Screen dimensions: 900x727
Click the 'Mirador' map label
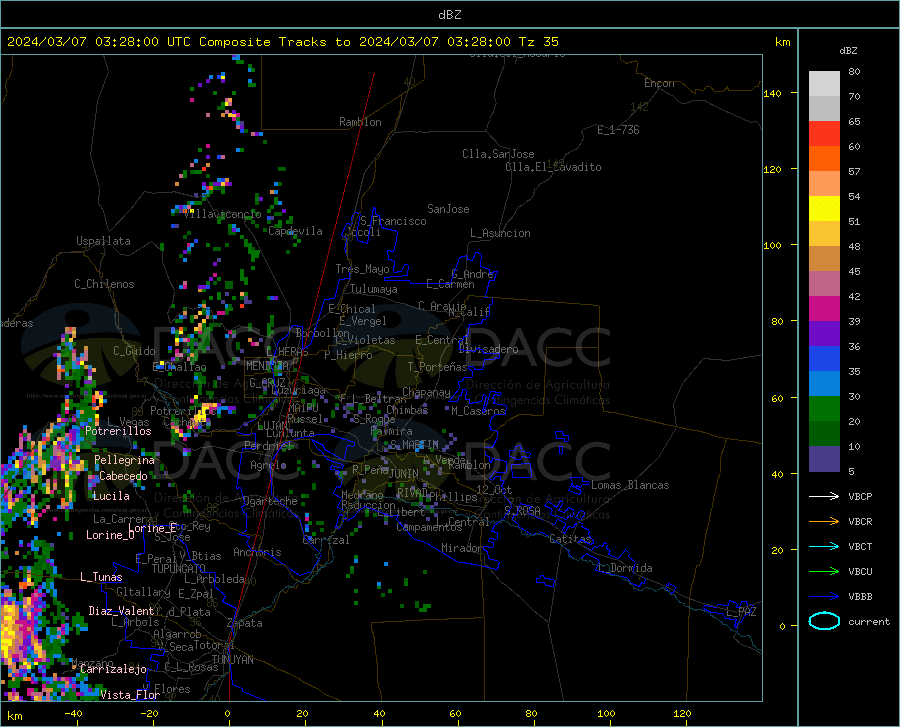pos(461,548)
